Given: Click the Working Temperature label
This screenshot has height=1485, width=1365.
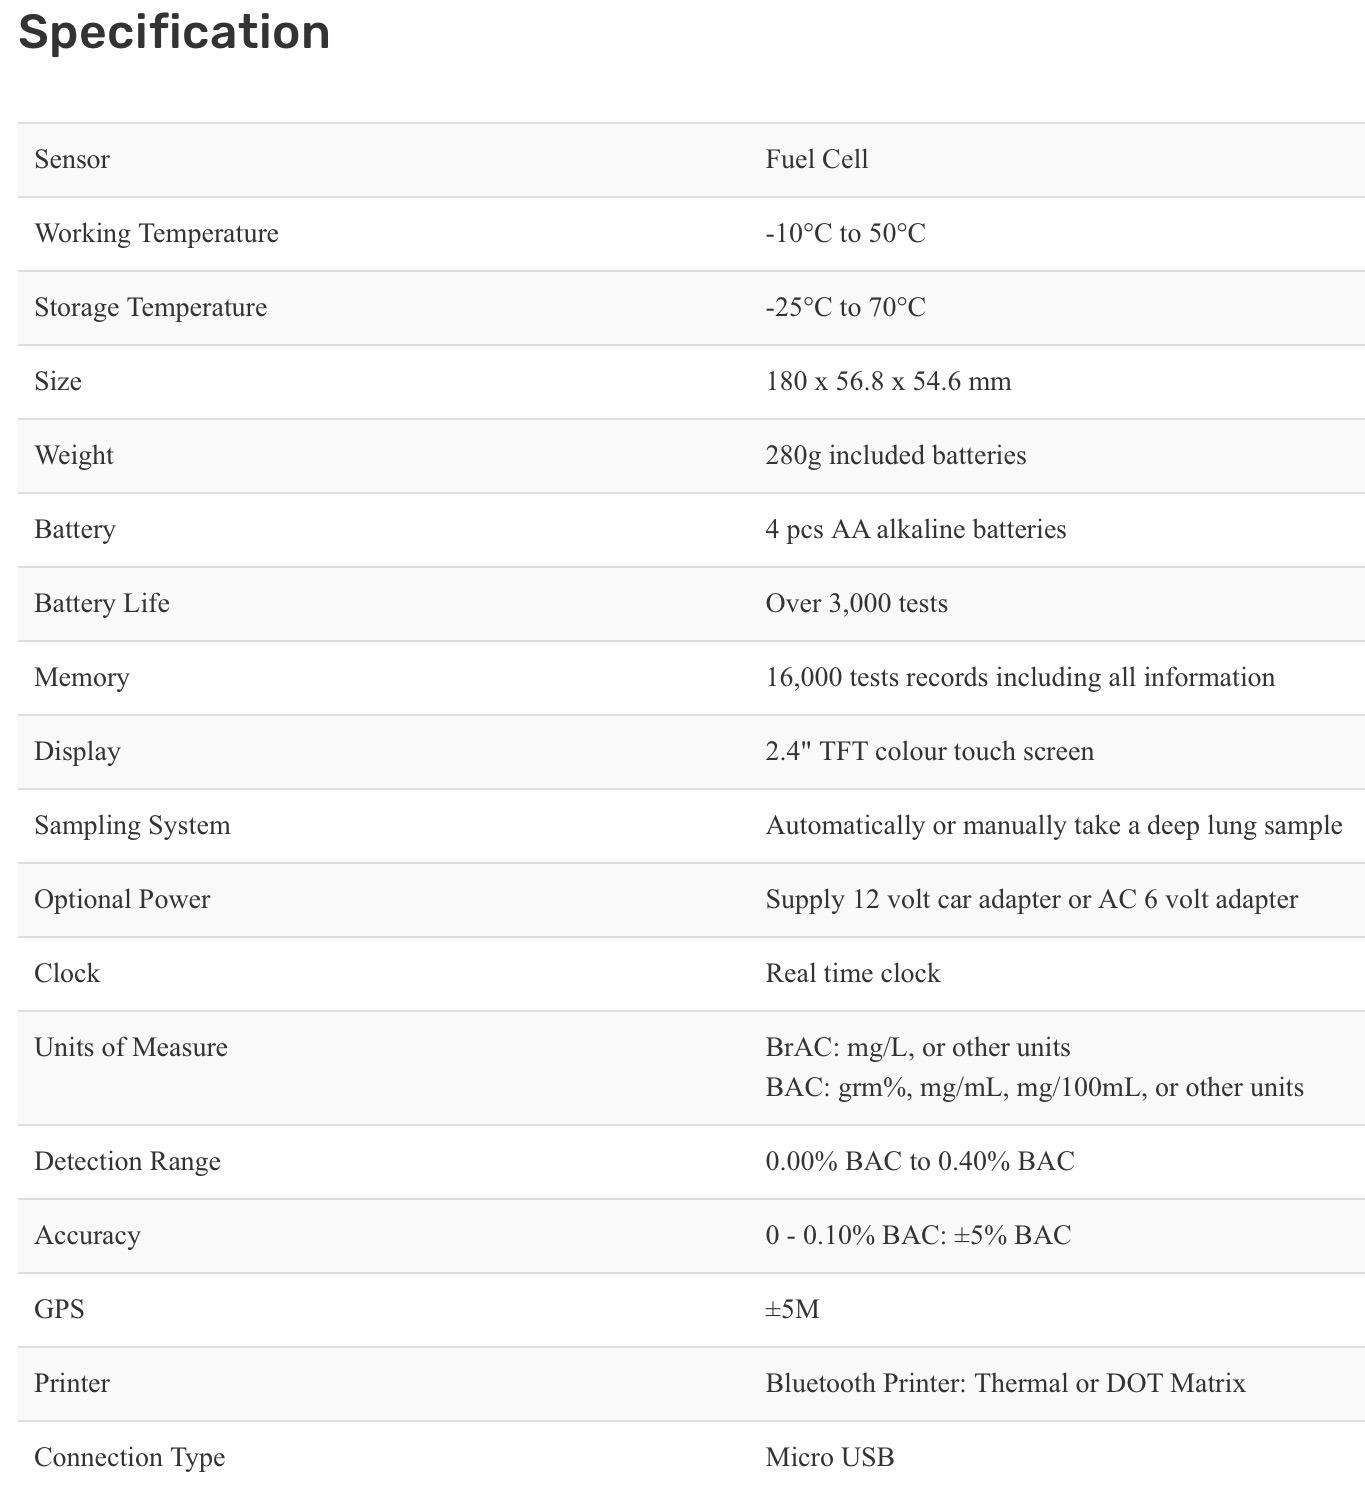Looking at the screenshot, I should (156, 234).
